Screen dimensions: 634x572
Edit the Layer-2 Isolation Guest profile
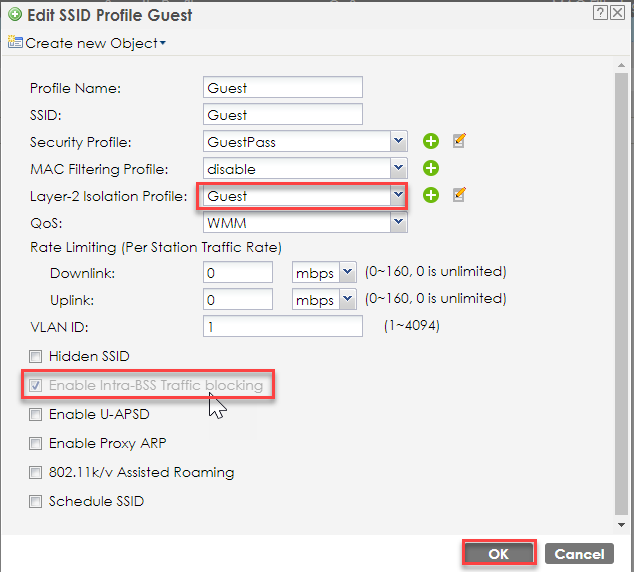pos(459,194)
